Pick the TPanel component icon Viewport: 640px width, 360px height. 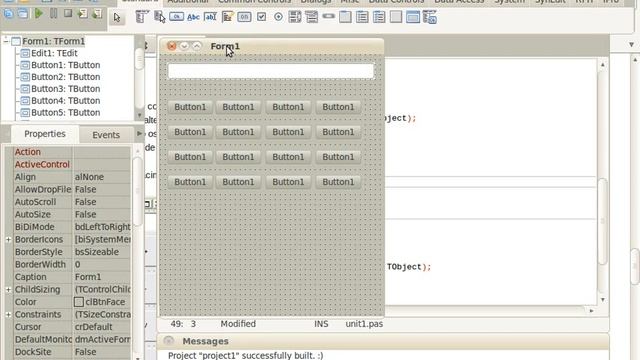[x=396, y=17]
